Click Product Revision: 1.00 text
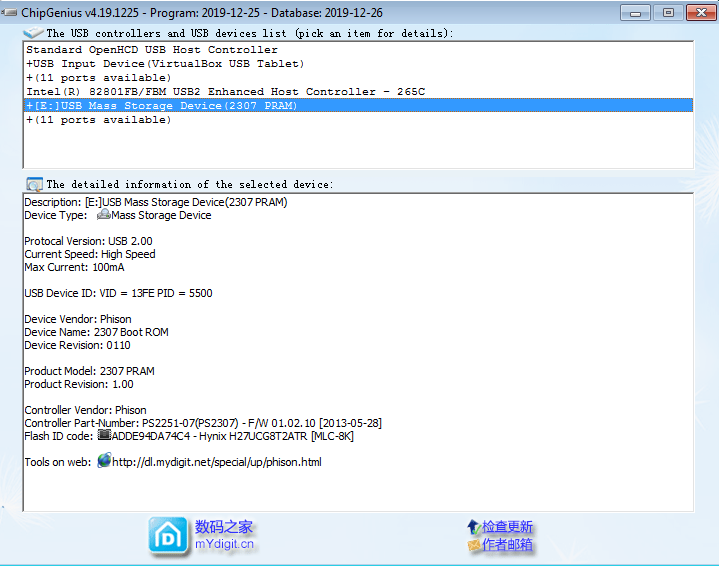719x566 pixels. click(79, 384)
